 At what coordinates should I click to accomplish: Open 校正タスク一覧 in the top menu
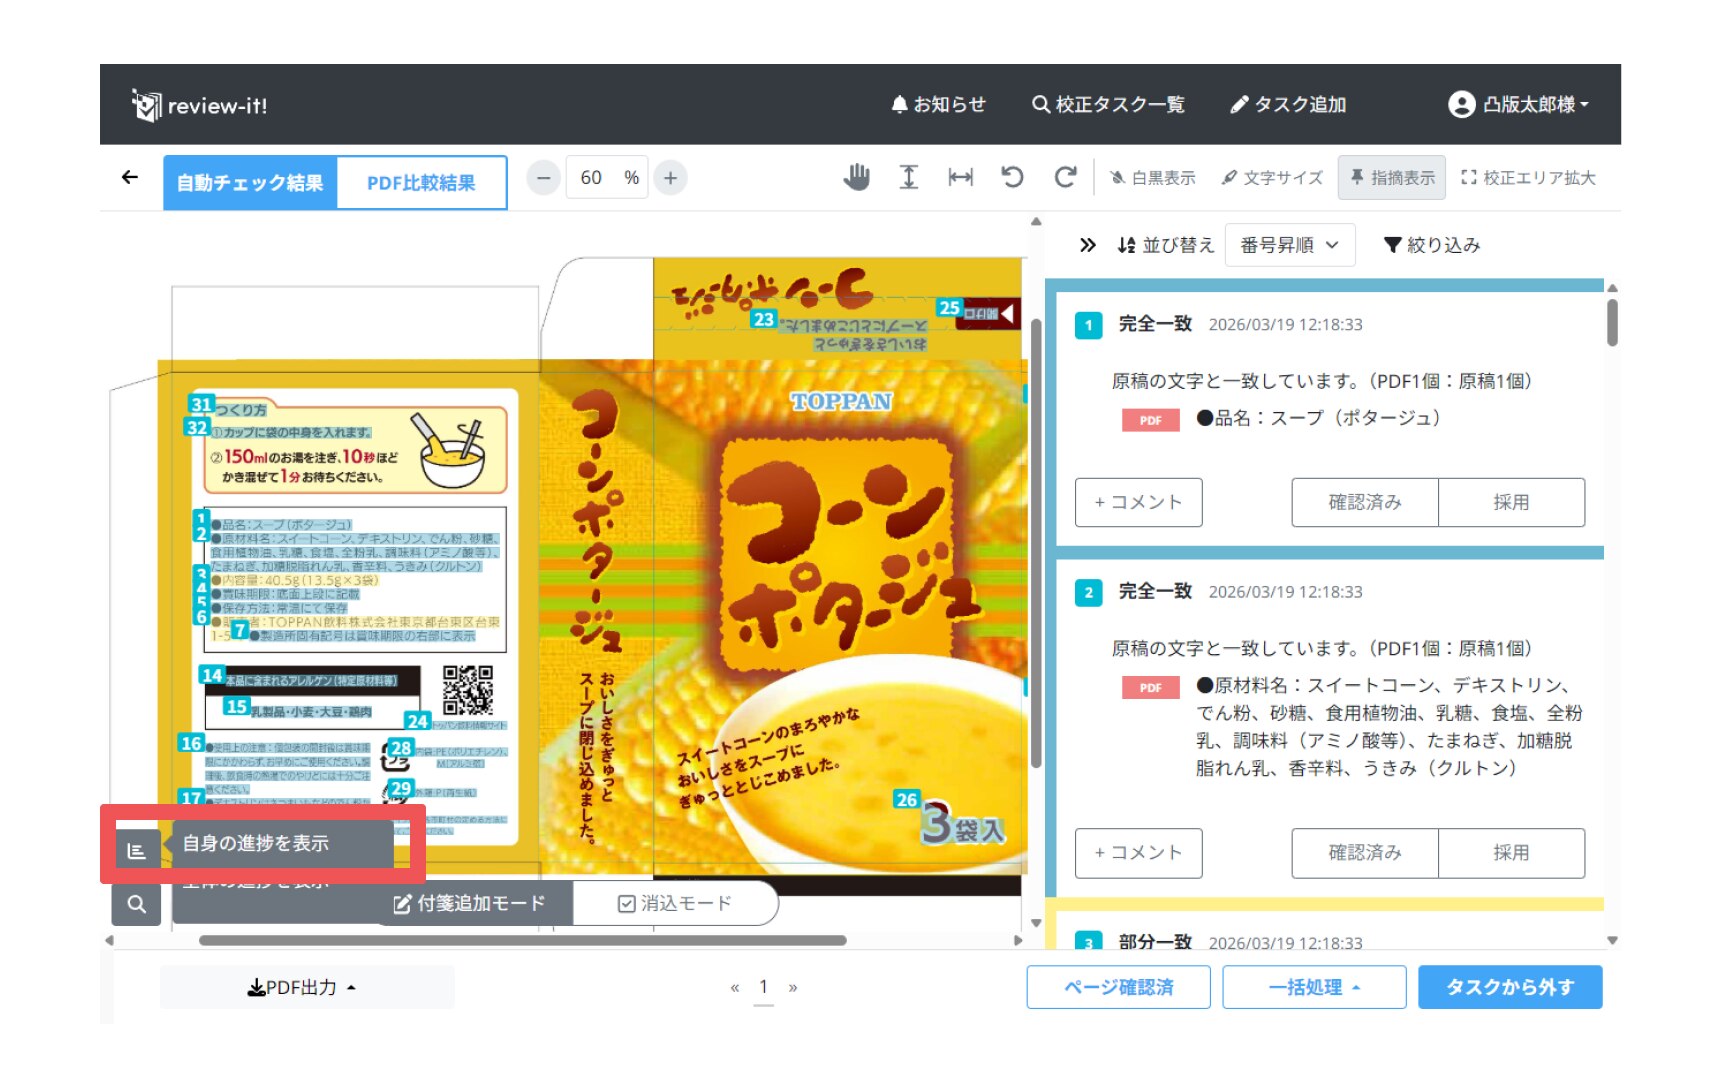pos(1108,105)
